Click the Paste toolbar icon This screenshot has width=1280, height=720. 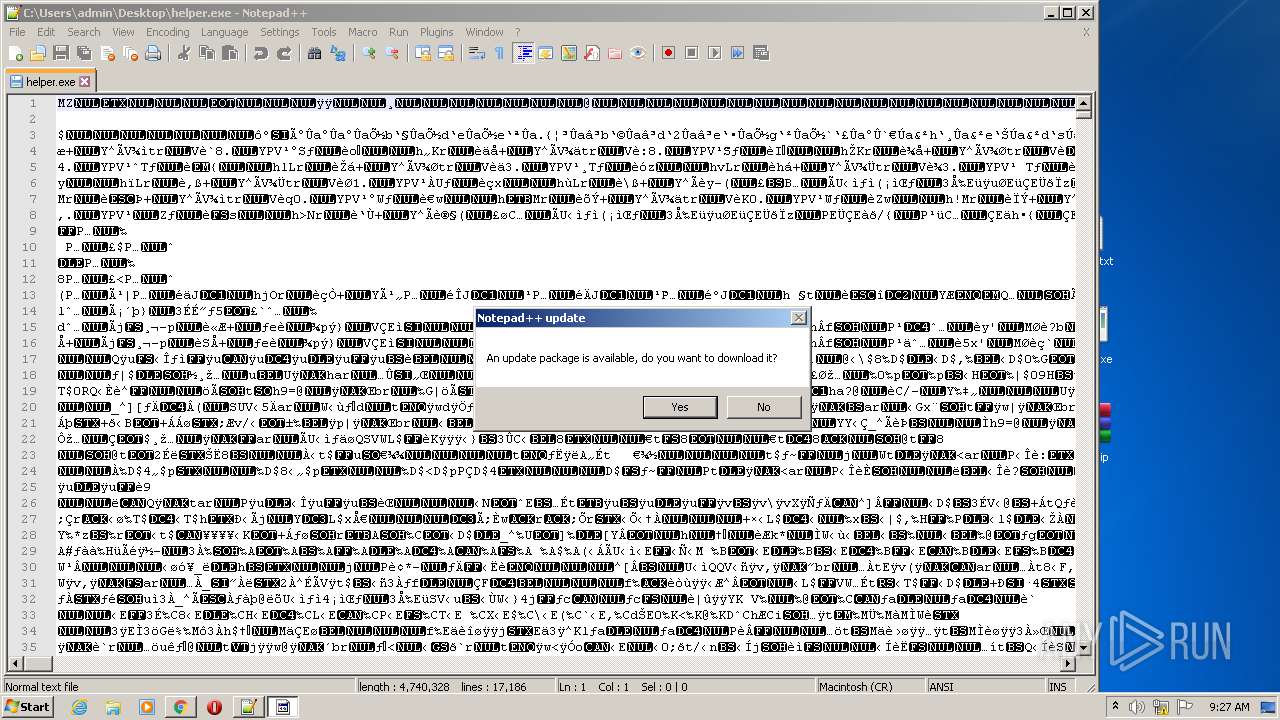(x=230, y=53)
